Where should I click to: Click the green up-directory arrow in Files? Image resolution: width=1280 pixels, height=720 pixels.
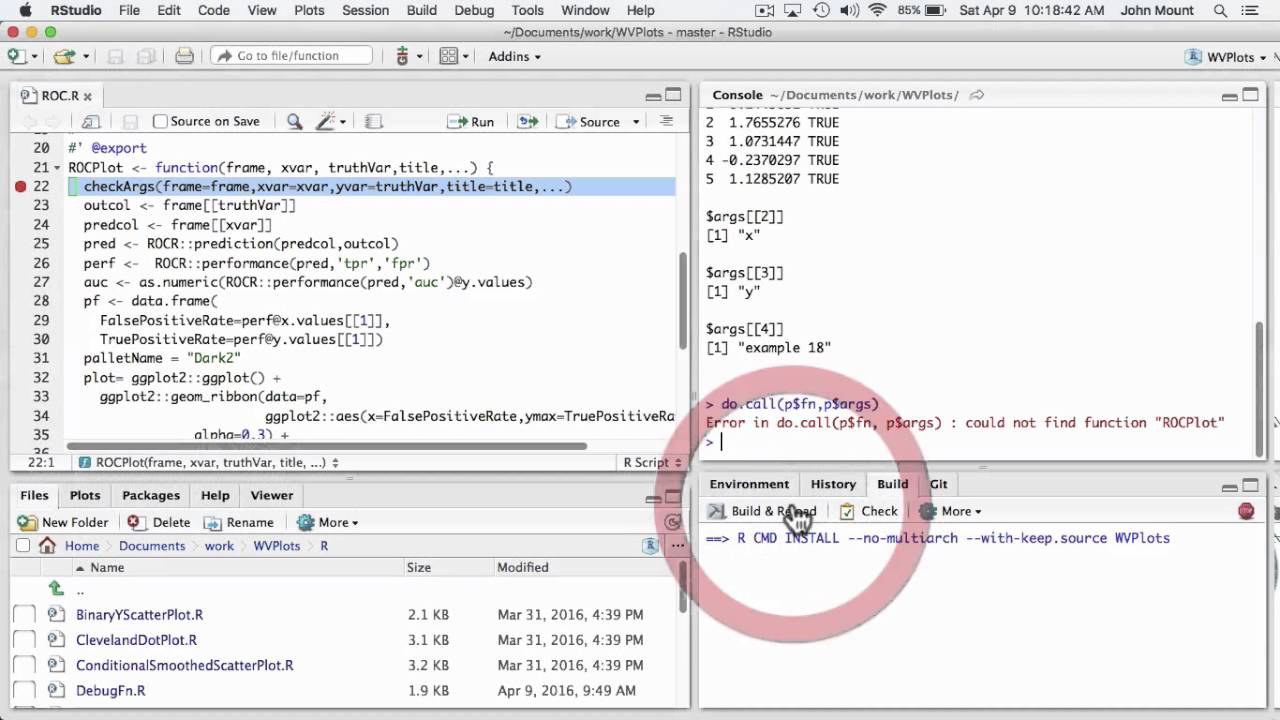point(56,589)
